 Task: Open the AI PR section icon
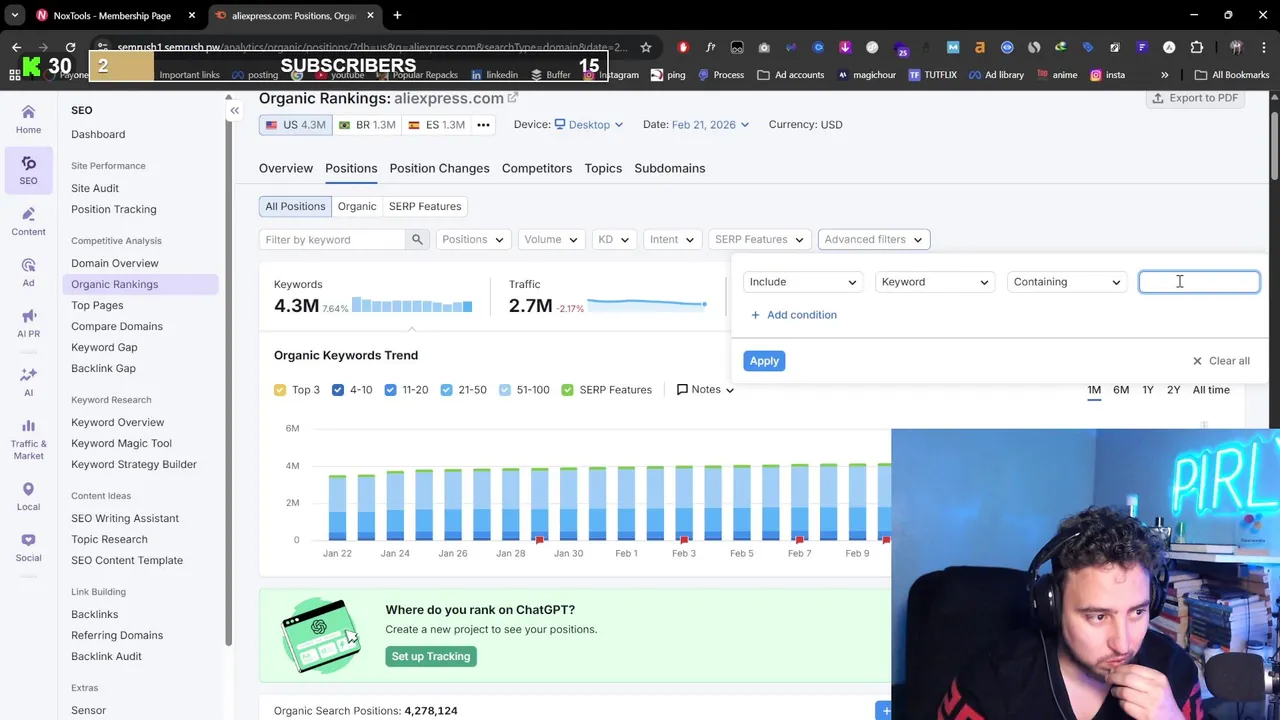click(28, 323)
